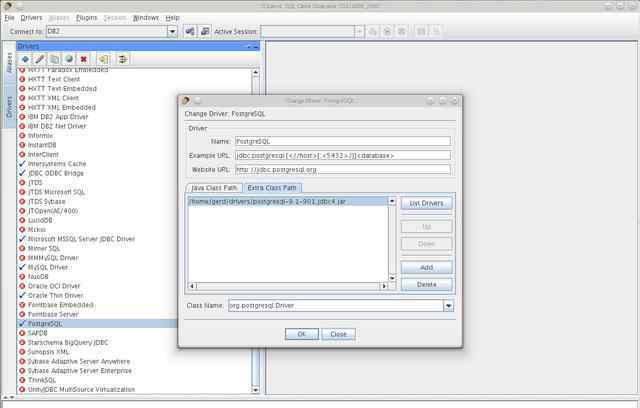Click the class path list scroll up arrow
The height and width of the screenshot is (408, 640).
(392, 201)
